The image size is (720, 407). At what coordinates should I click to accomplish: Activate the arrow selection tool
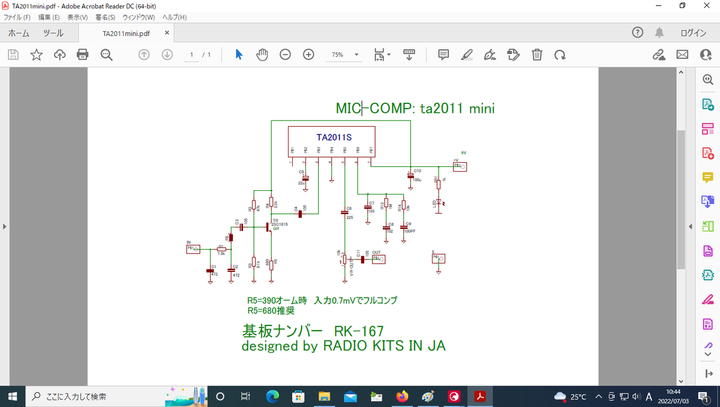pos(239,54)
